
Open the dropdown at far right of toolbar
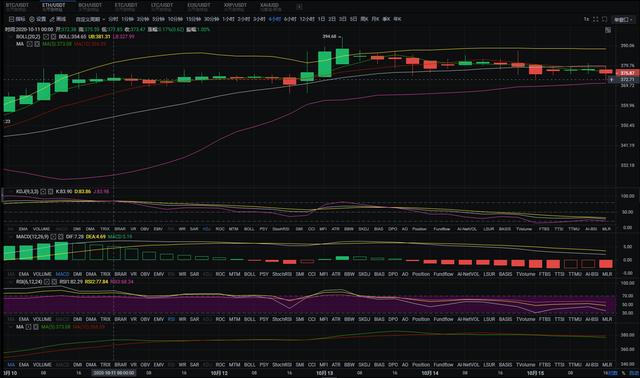(x=623, y=19)
